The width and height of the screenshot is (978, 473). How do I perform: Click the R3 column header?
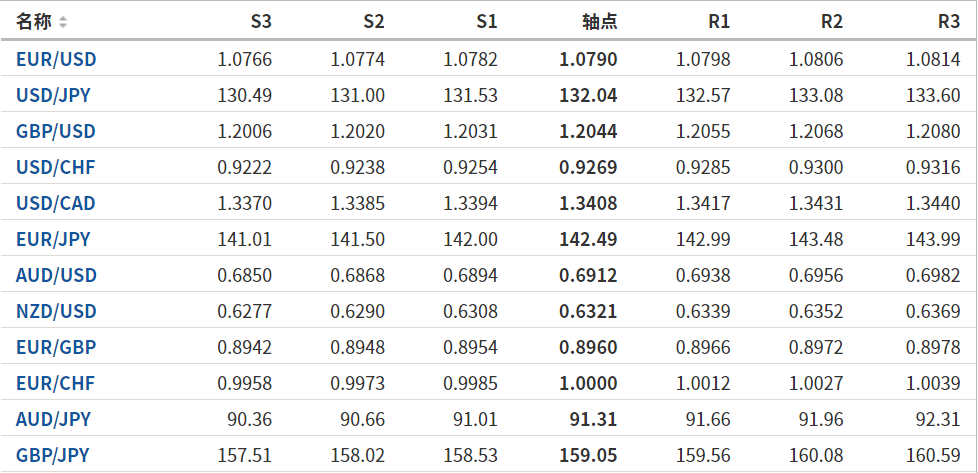point(949,21)
